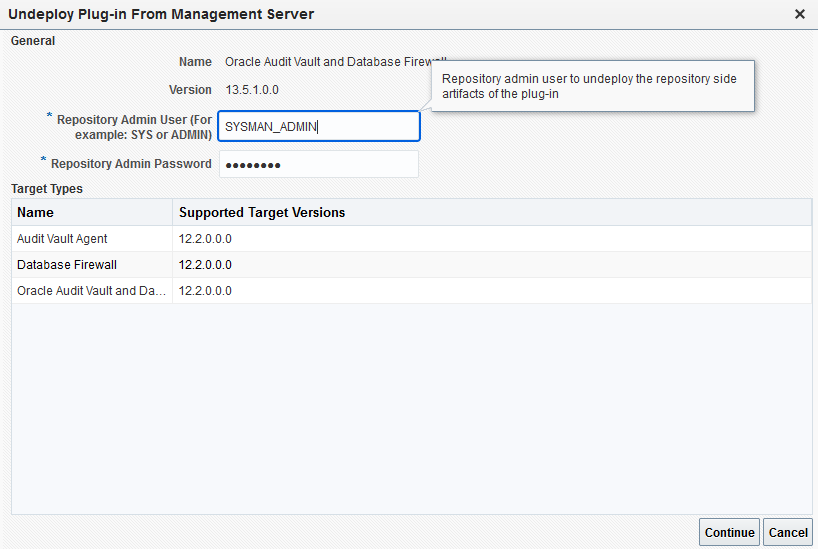This screenshot has height=549, width=818.
Task: Click the General section heading
Action: click(33, 41)
